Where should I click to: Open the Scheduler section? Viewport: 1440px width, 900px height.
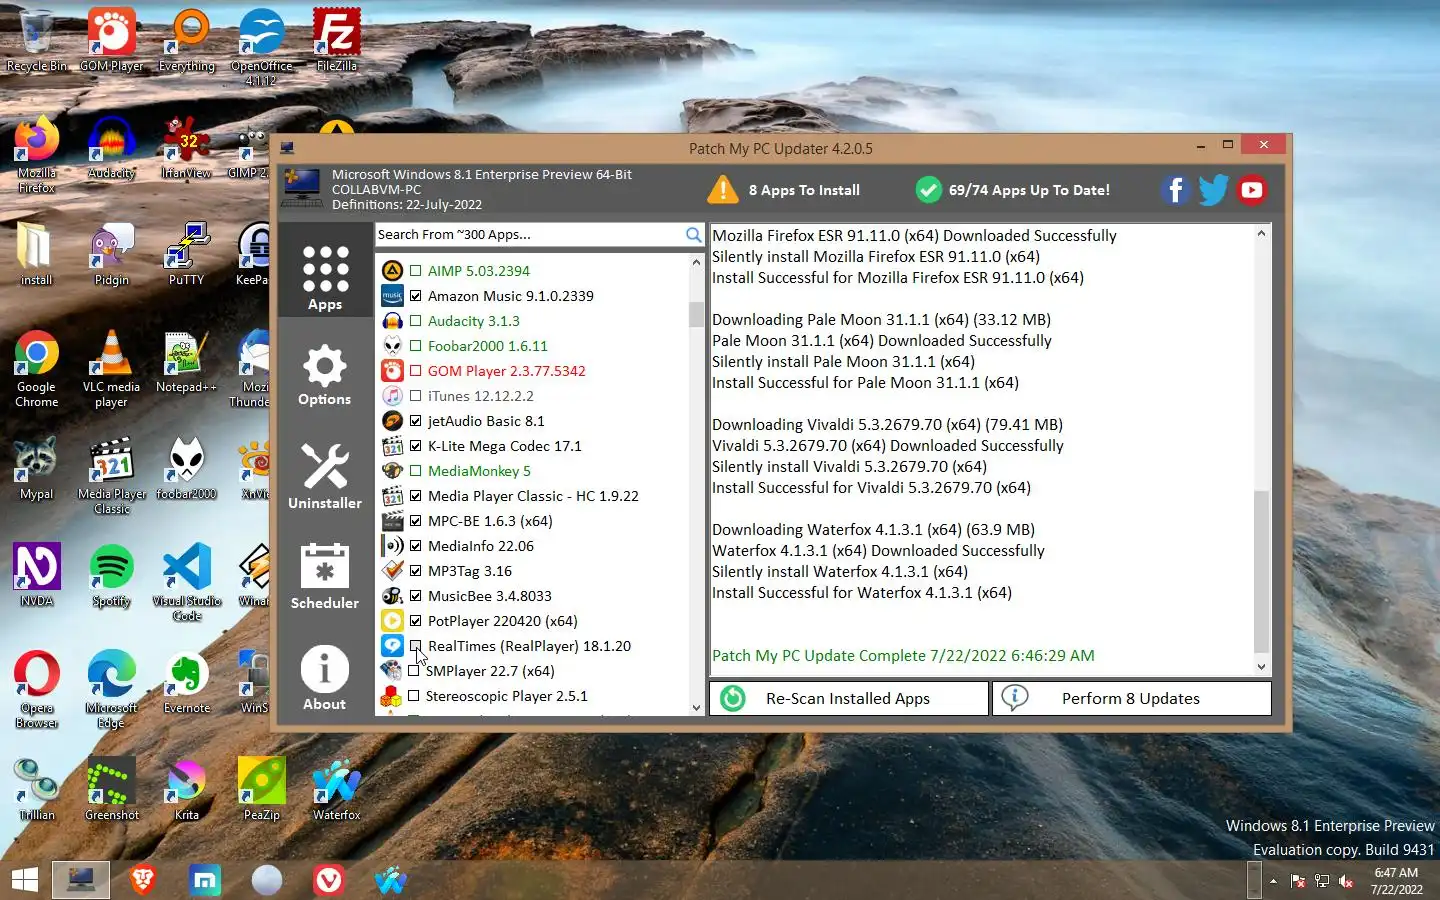(x=325, y=576)
